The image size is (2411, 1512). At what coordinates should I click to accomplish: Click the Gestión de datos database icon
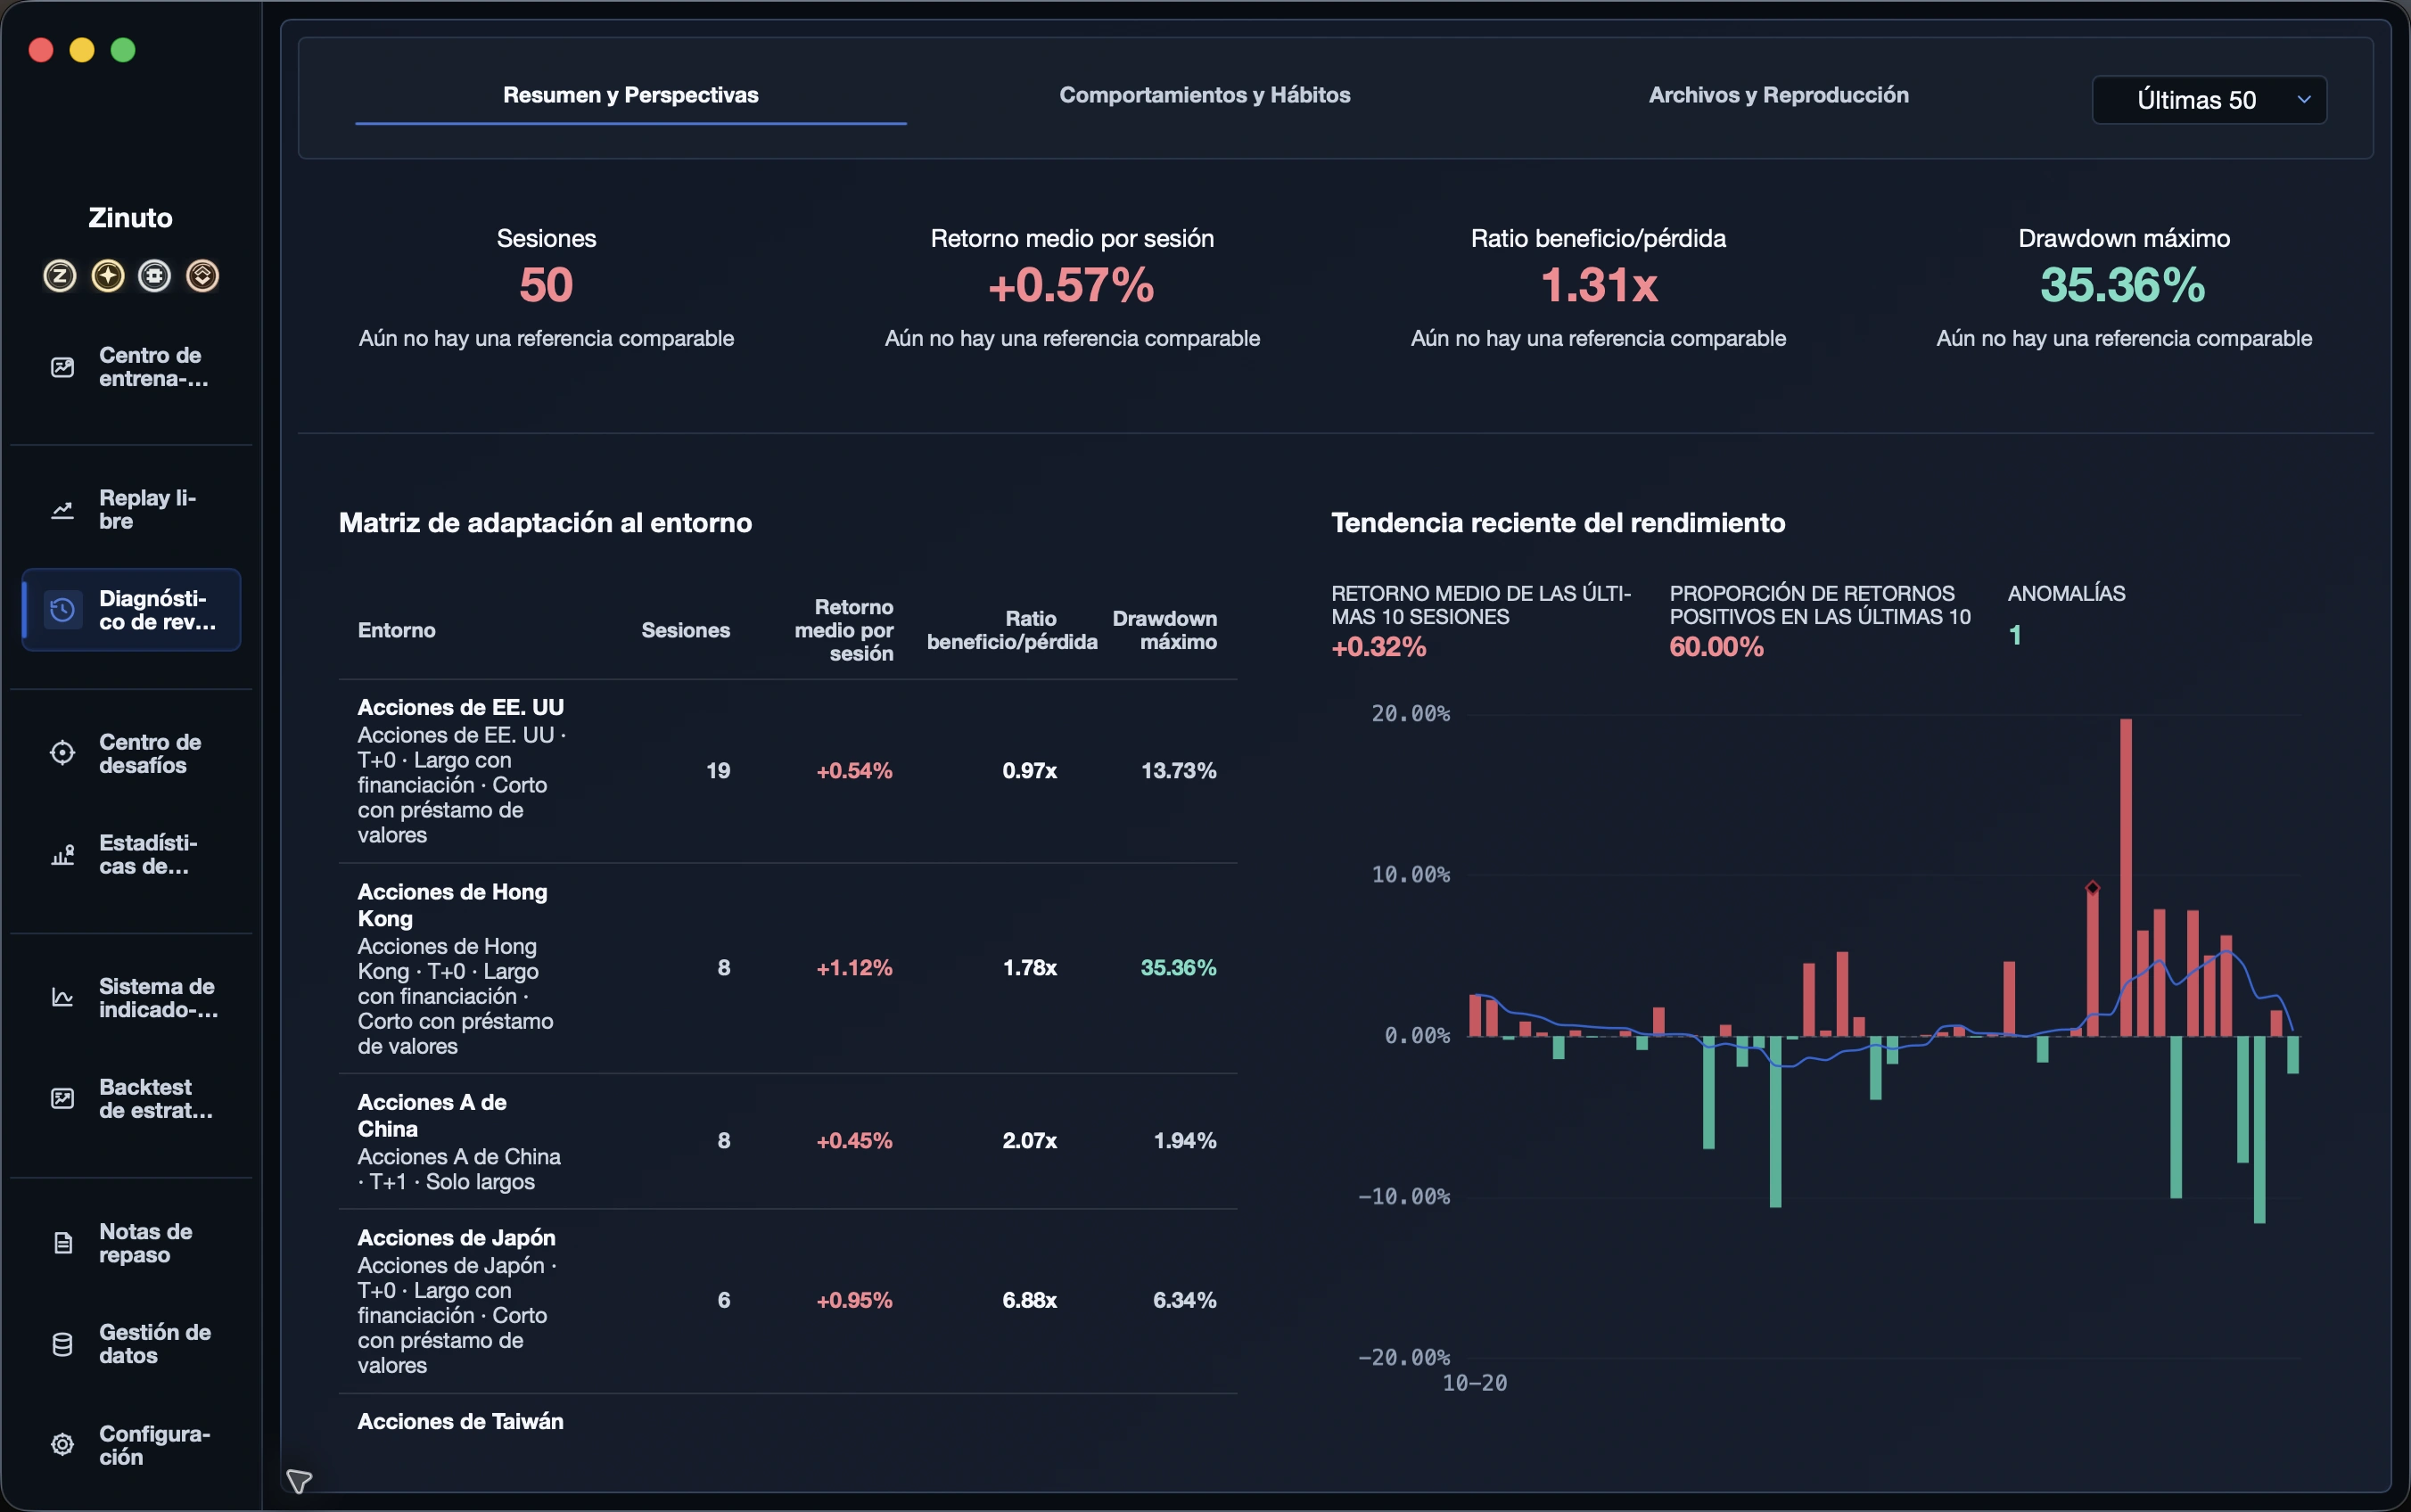pos(62,1344)
